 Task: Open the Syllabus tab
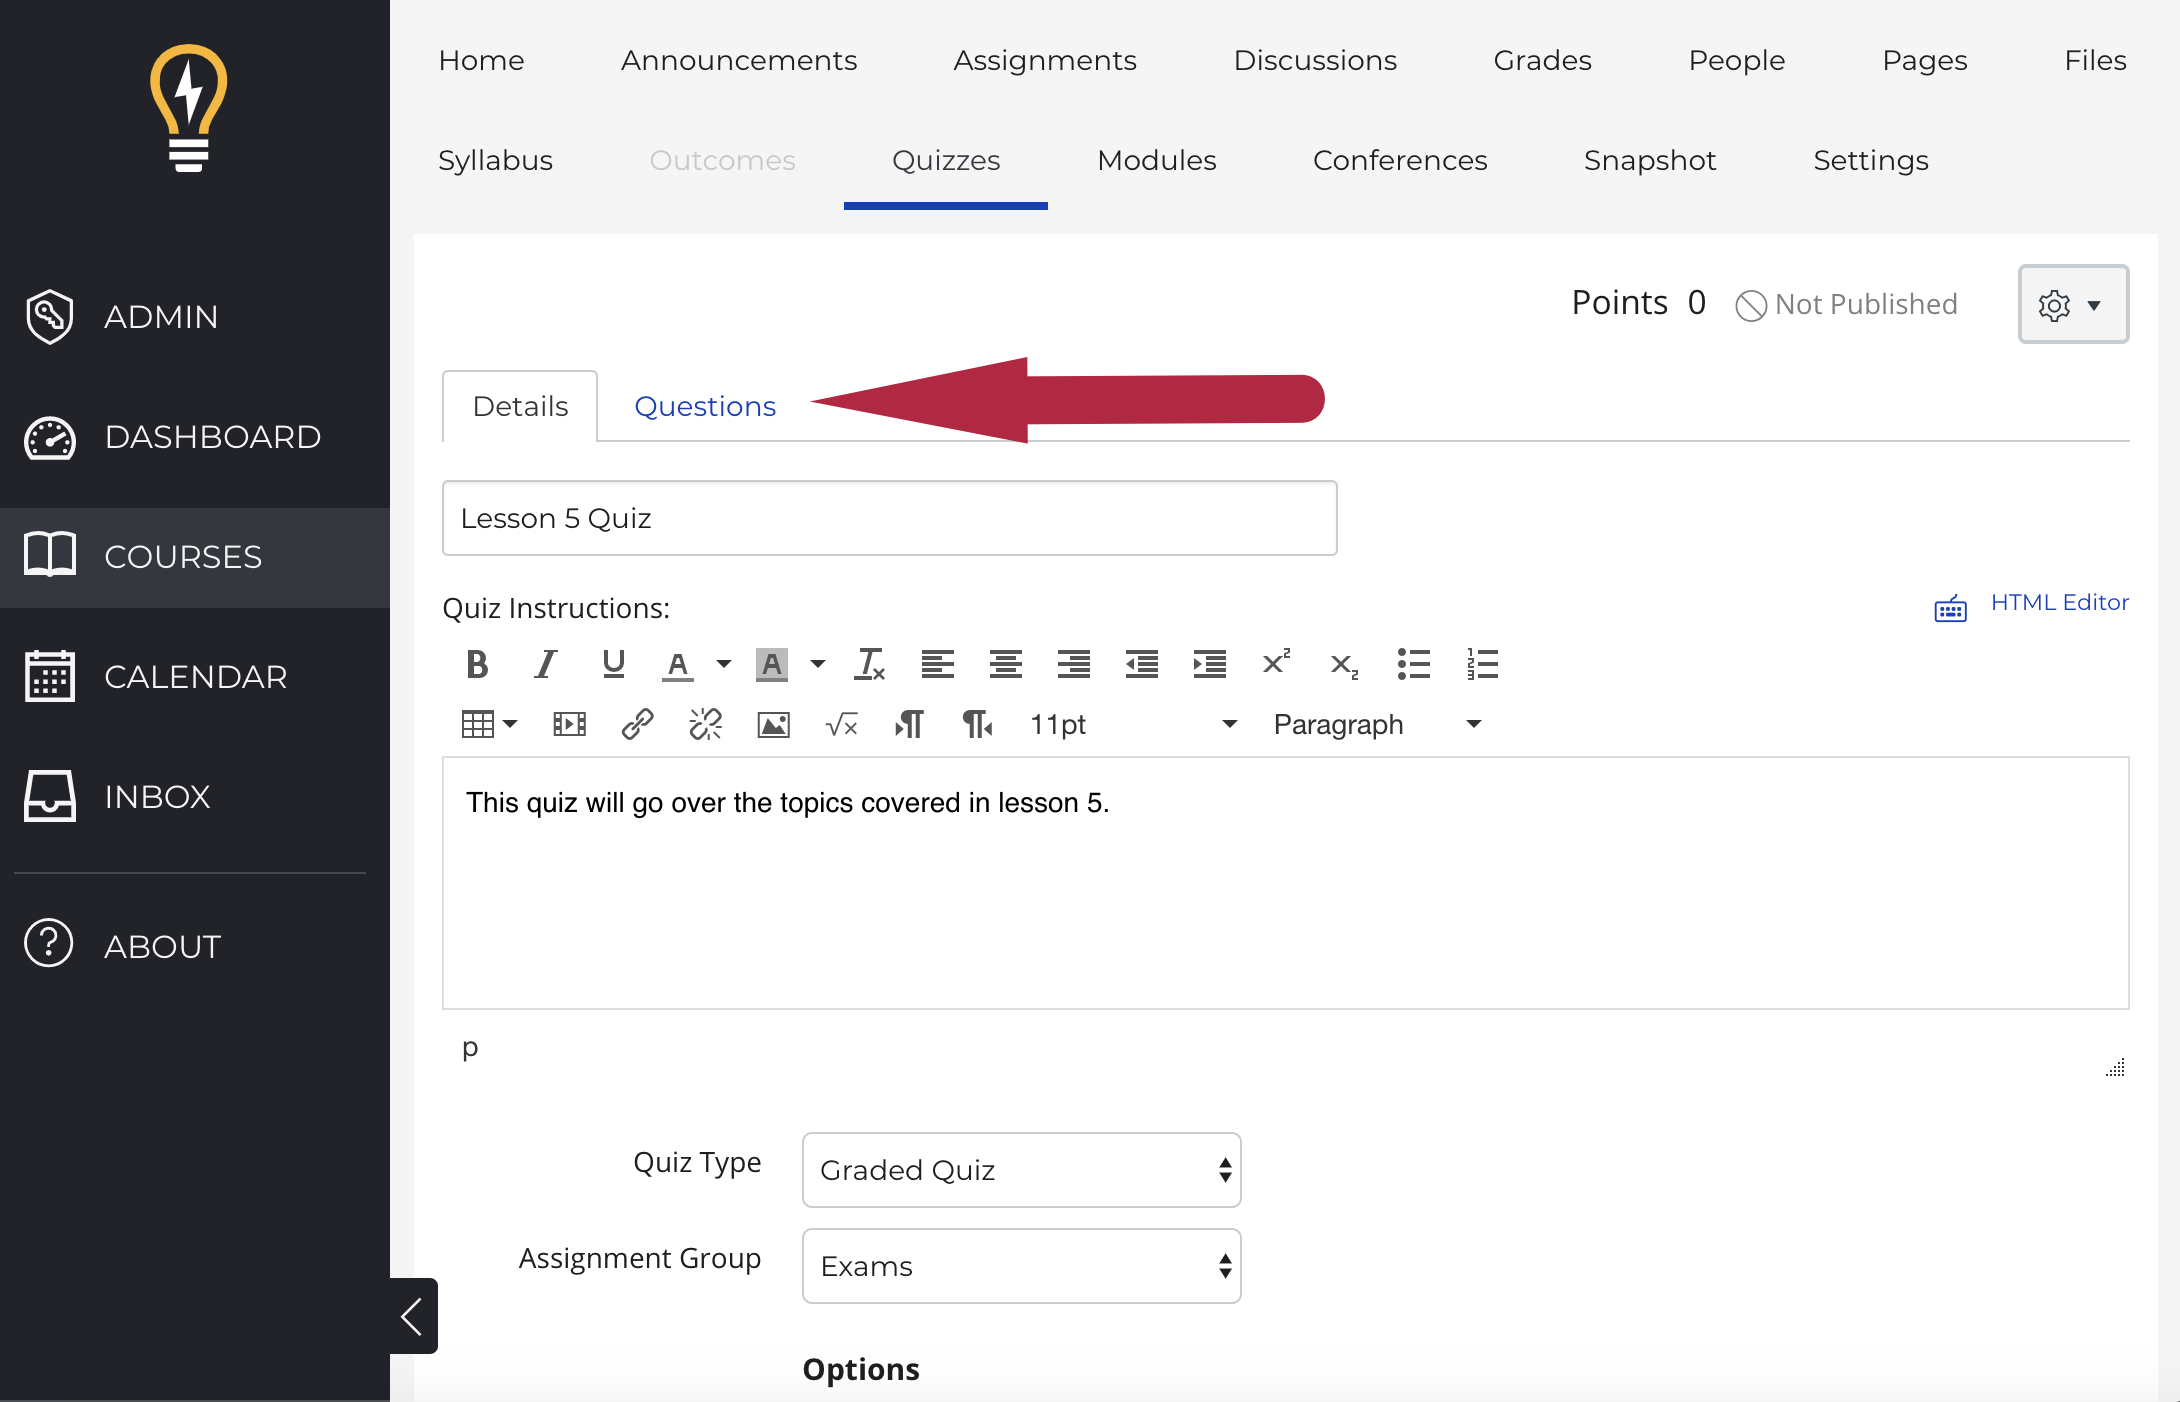click(495, 161)
